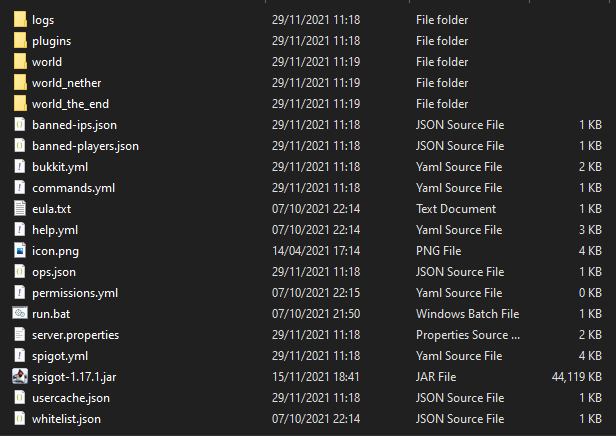Click the commands.yml file name

pos(73,188)
